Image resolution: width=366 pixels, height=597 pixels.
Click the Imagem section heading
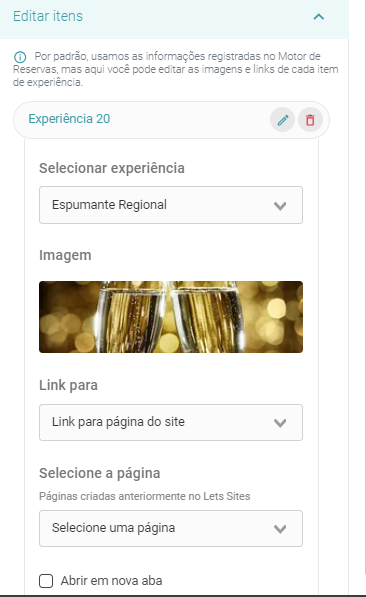point(65,255)
